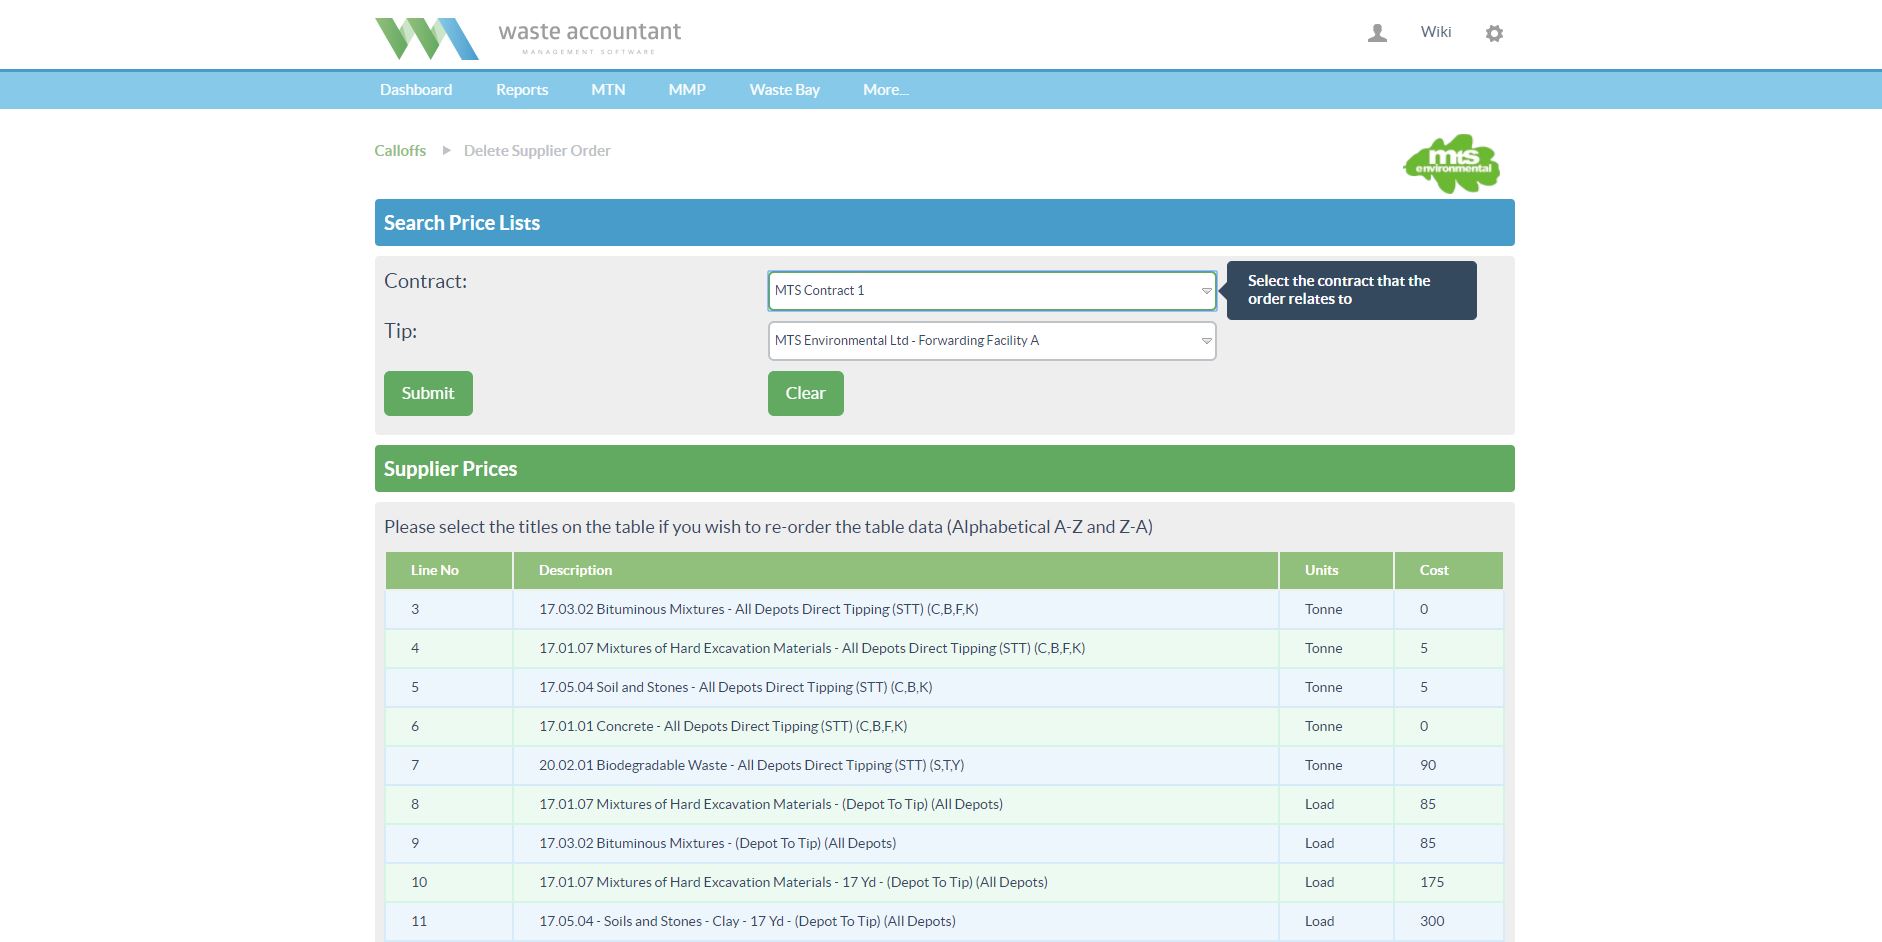Open the Waste Bay menu

pos(784,90)
